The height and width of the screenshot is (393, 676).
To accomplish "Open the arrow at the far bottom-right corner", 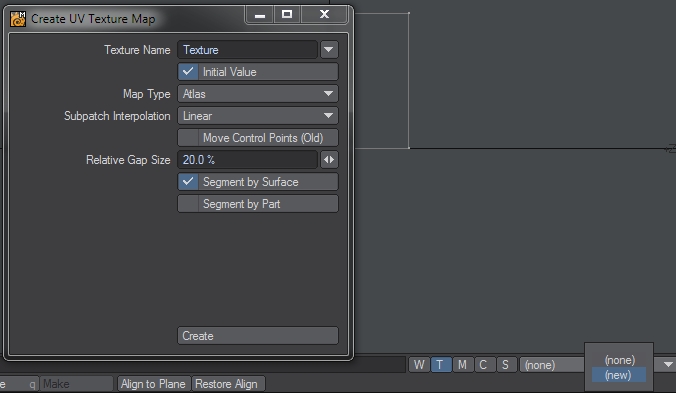I will click(x=668, y=365).
